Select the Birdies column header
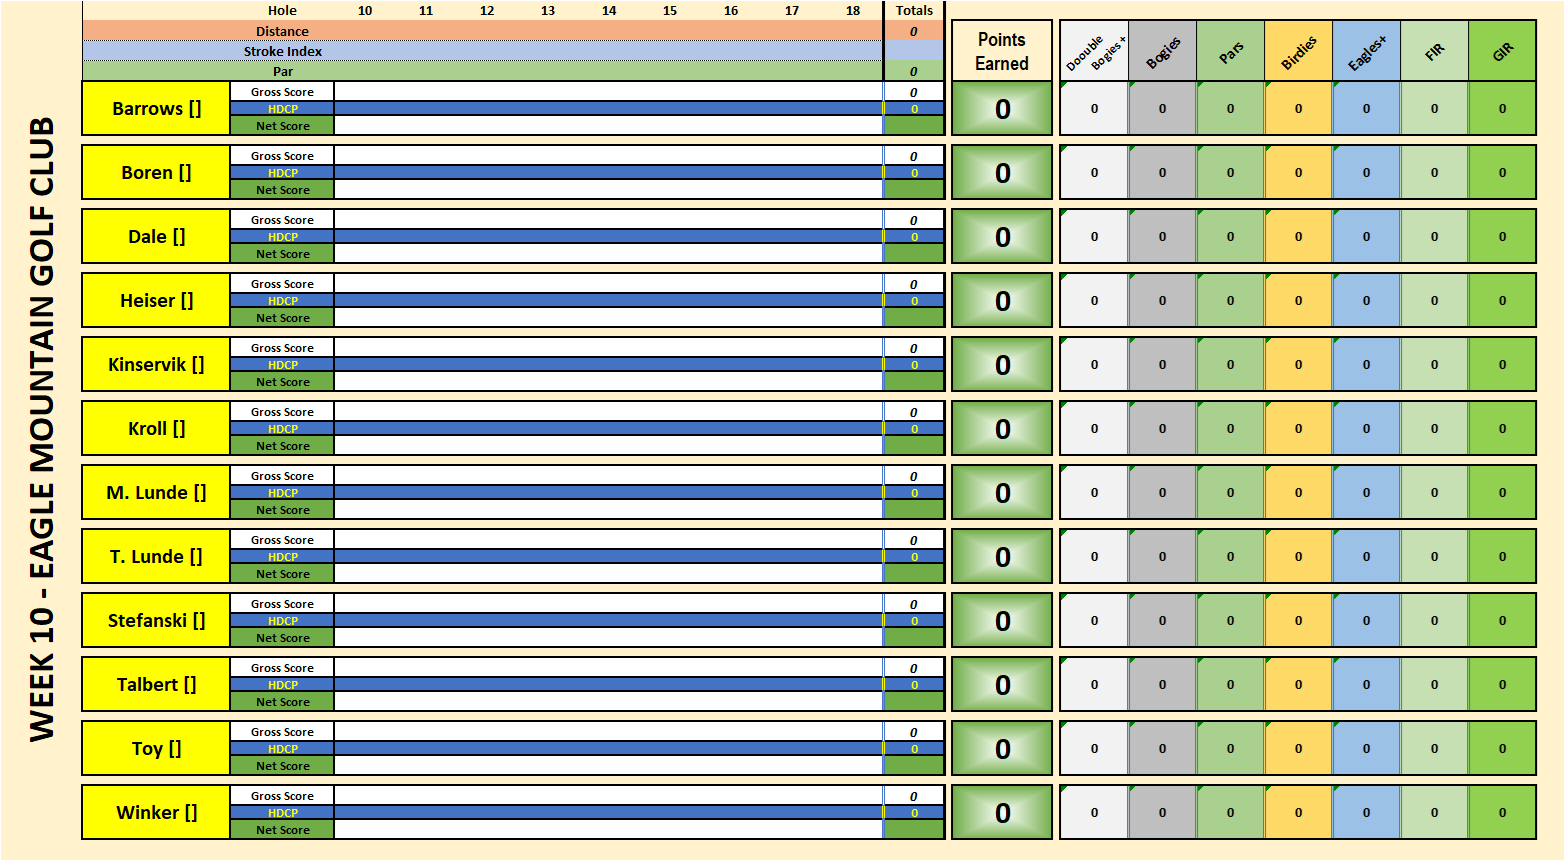The width and height of the screenshot is (1564, 860). coord(1298,51)
